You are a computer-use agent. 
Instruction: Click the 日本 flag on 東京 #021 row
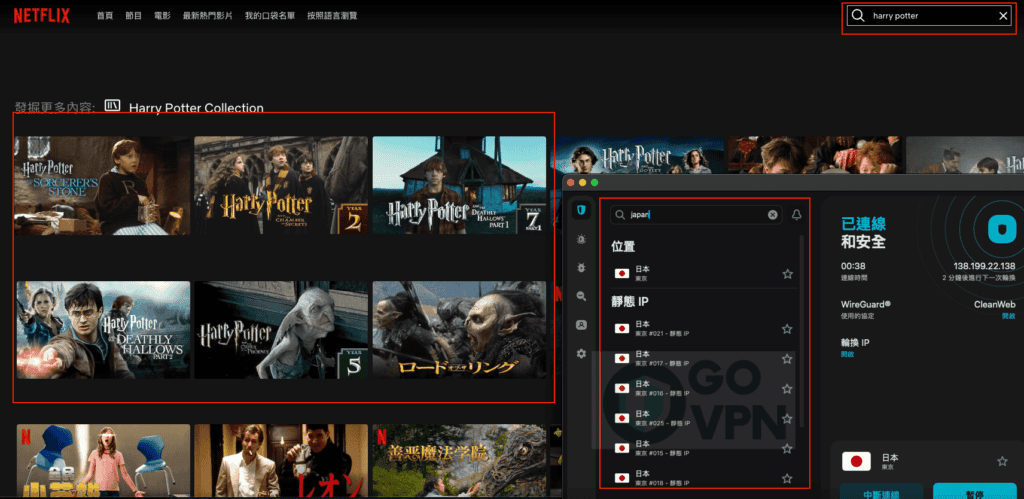pos(622,329)
